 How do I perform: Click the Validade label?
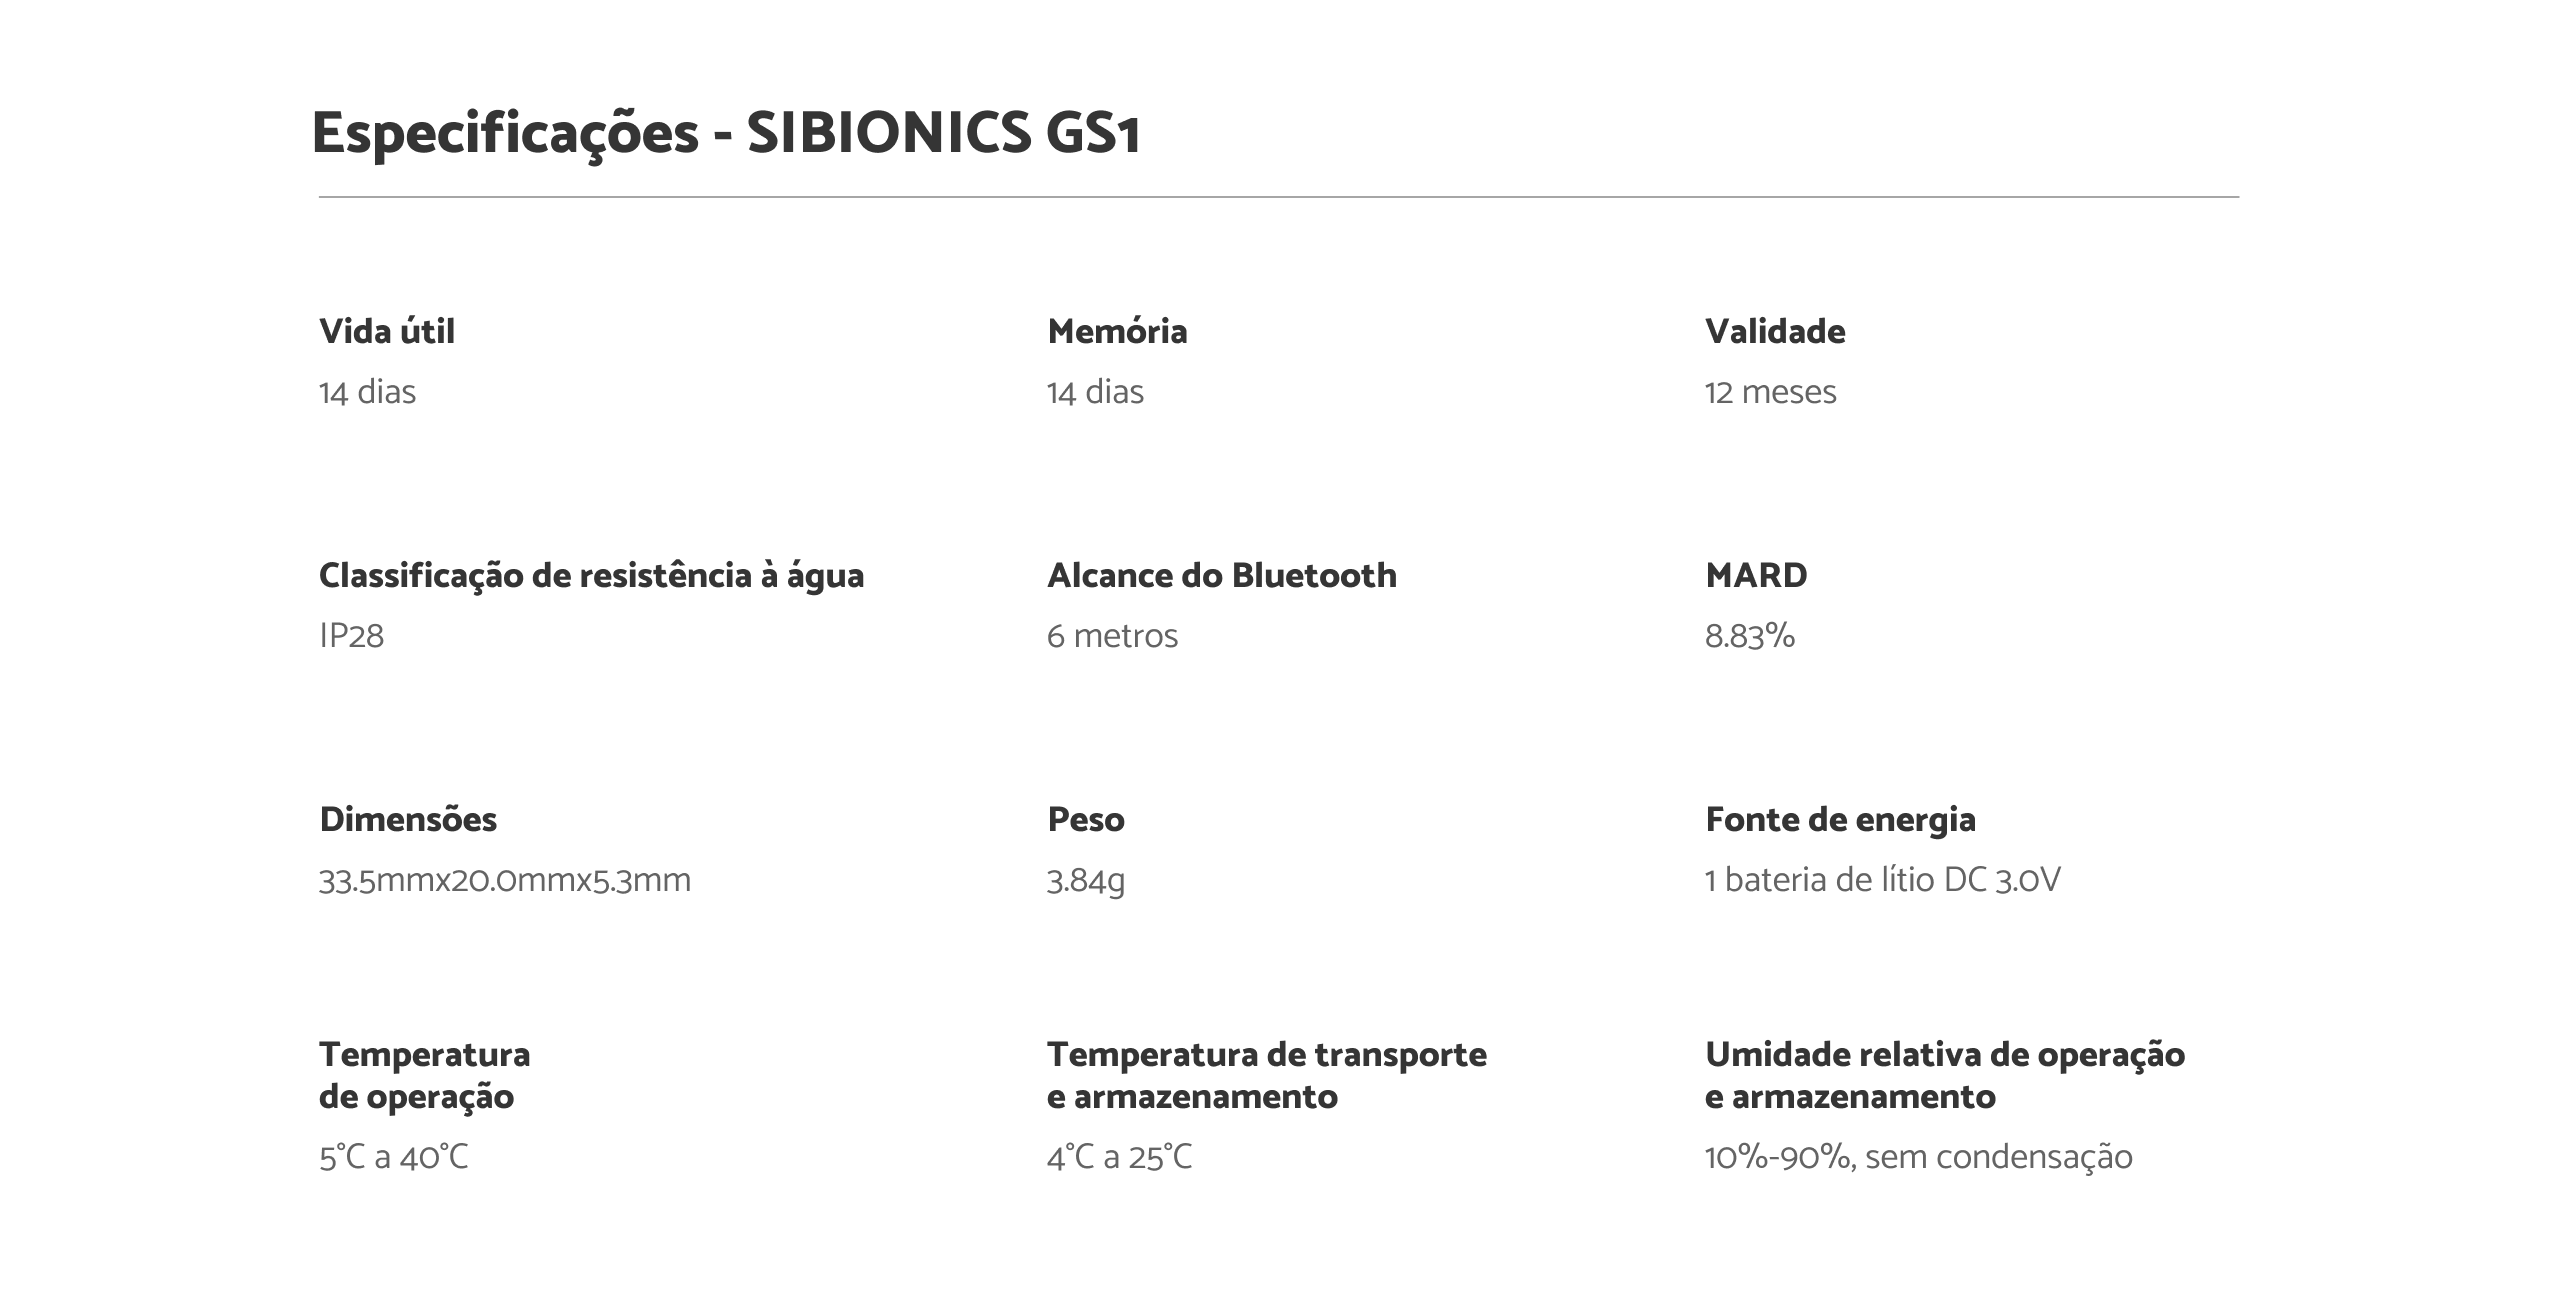point(1775,331)
